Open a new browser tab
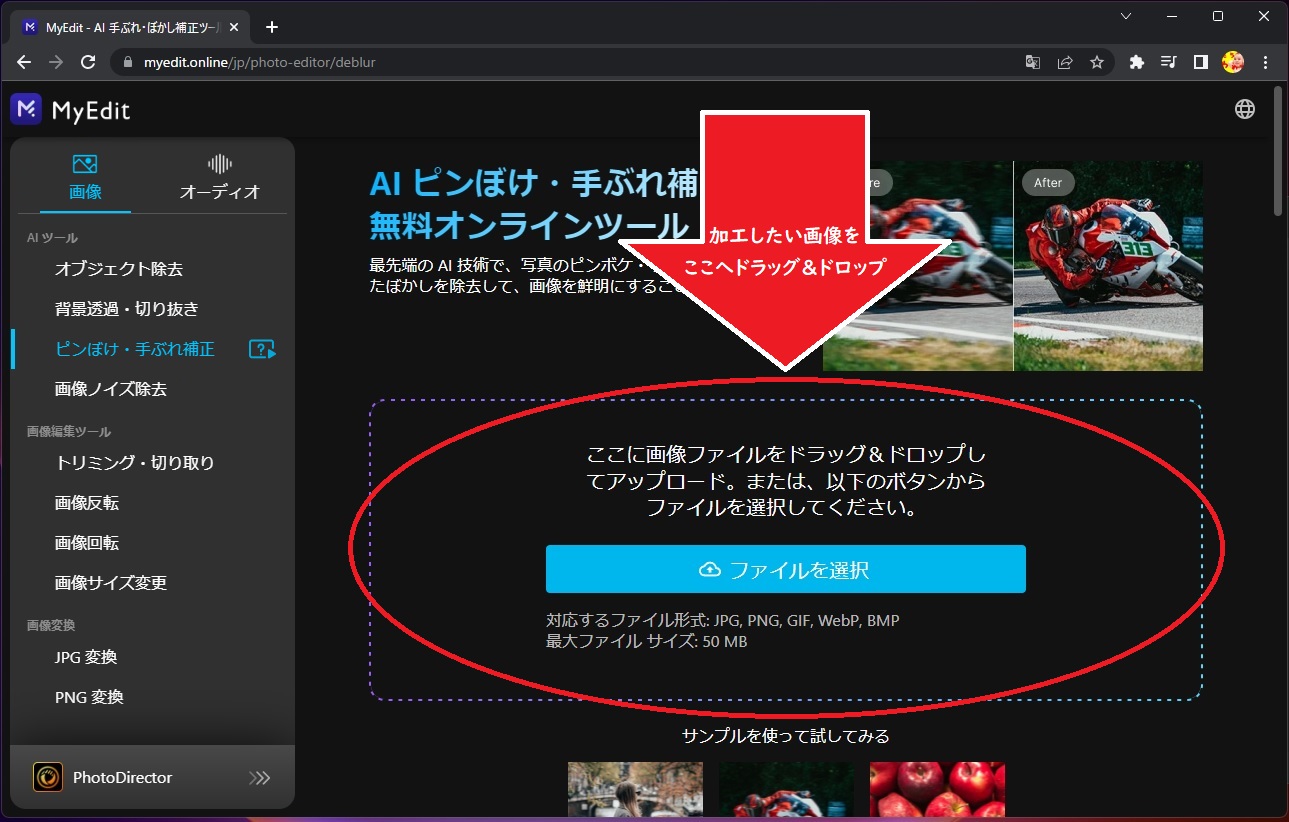Viewport: 1289px width, 822px height. [x=272, y=27]
